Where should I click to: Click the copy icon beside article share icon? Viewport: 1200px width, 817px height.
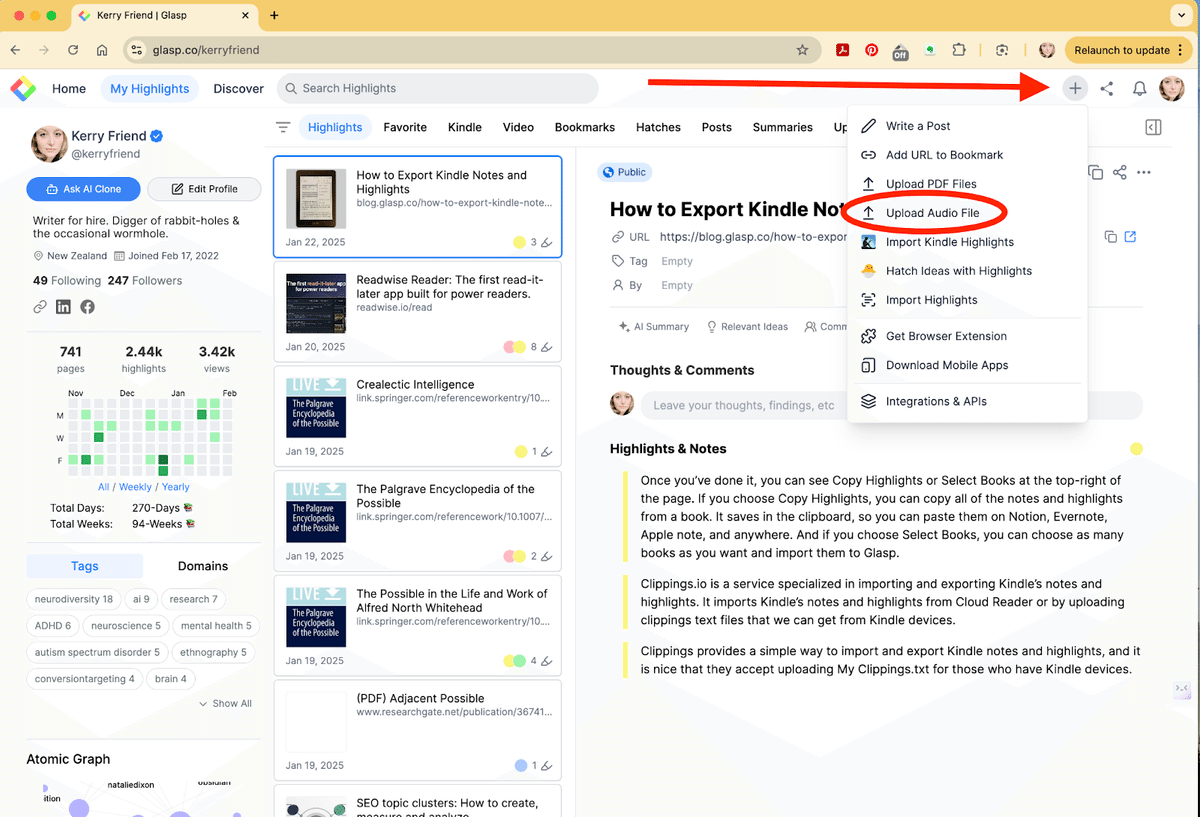(1095, 172)
